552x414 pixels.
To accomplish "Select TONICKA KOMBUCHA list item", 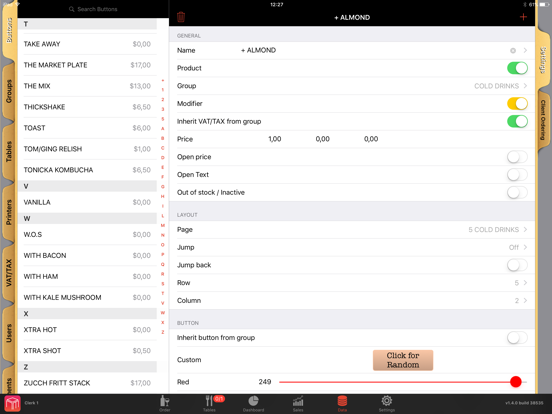I will point(87,170).
